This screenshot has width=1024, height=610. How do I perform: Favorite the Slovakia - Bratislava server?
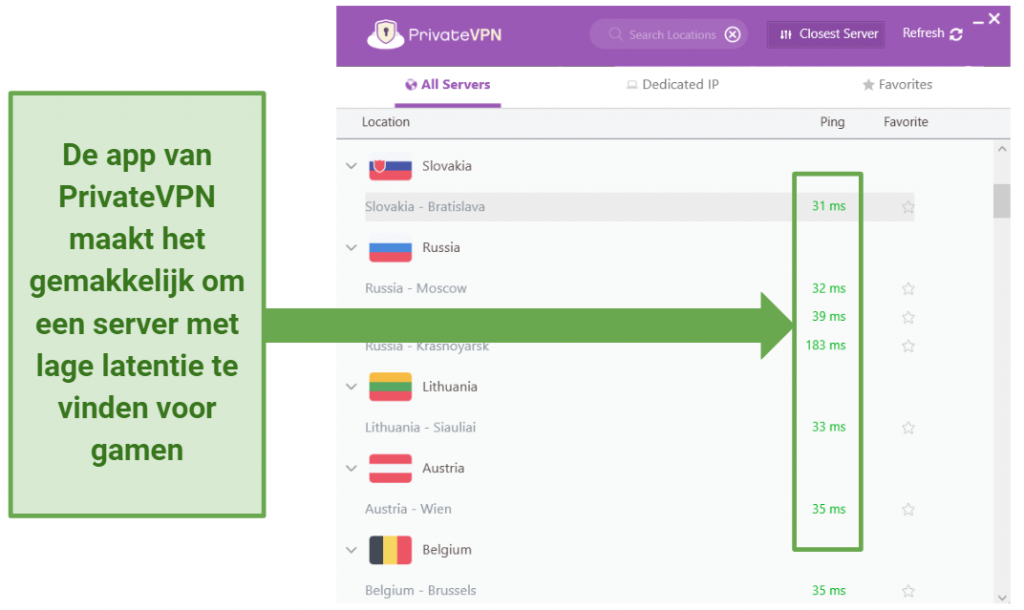coord(908,206)
